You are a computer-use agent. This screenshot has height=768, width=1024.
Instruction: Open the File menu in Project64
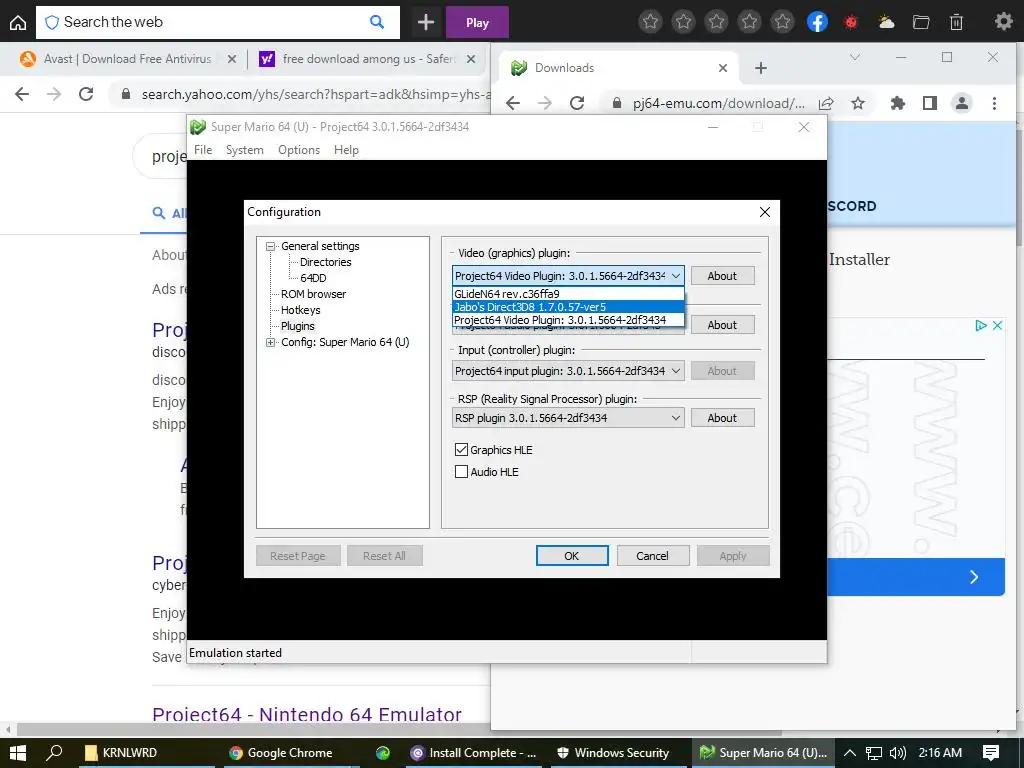(x=203, y=150)
